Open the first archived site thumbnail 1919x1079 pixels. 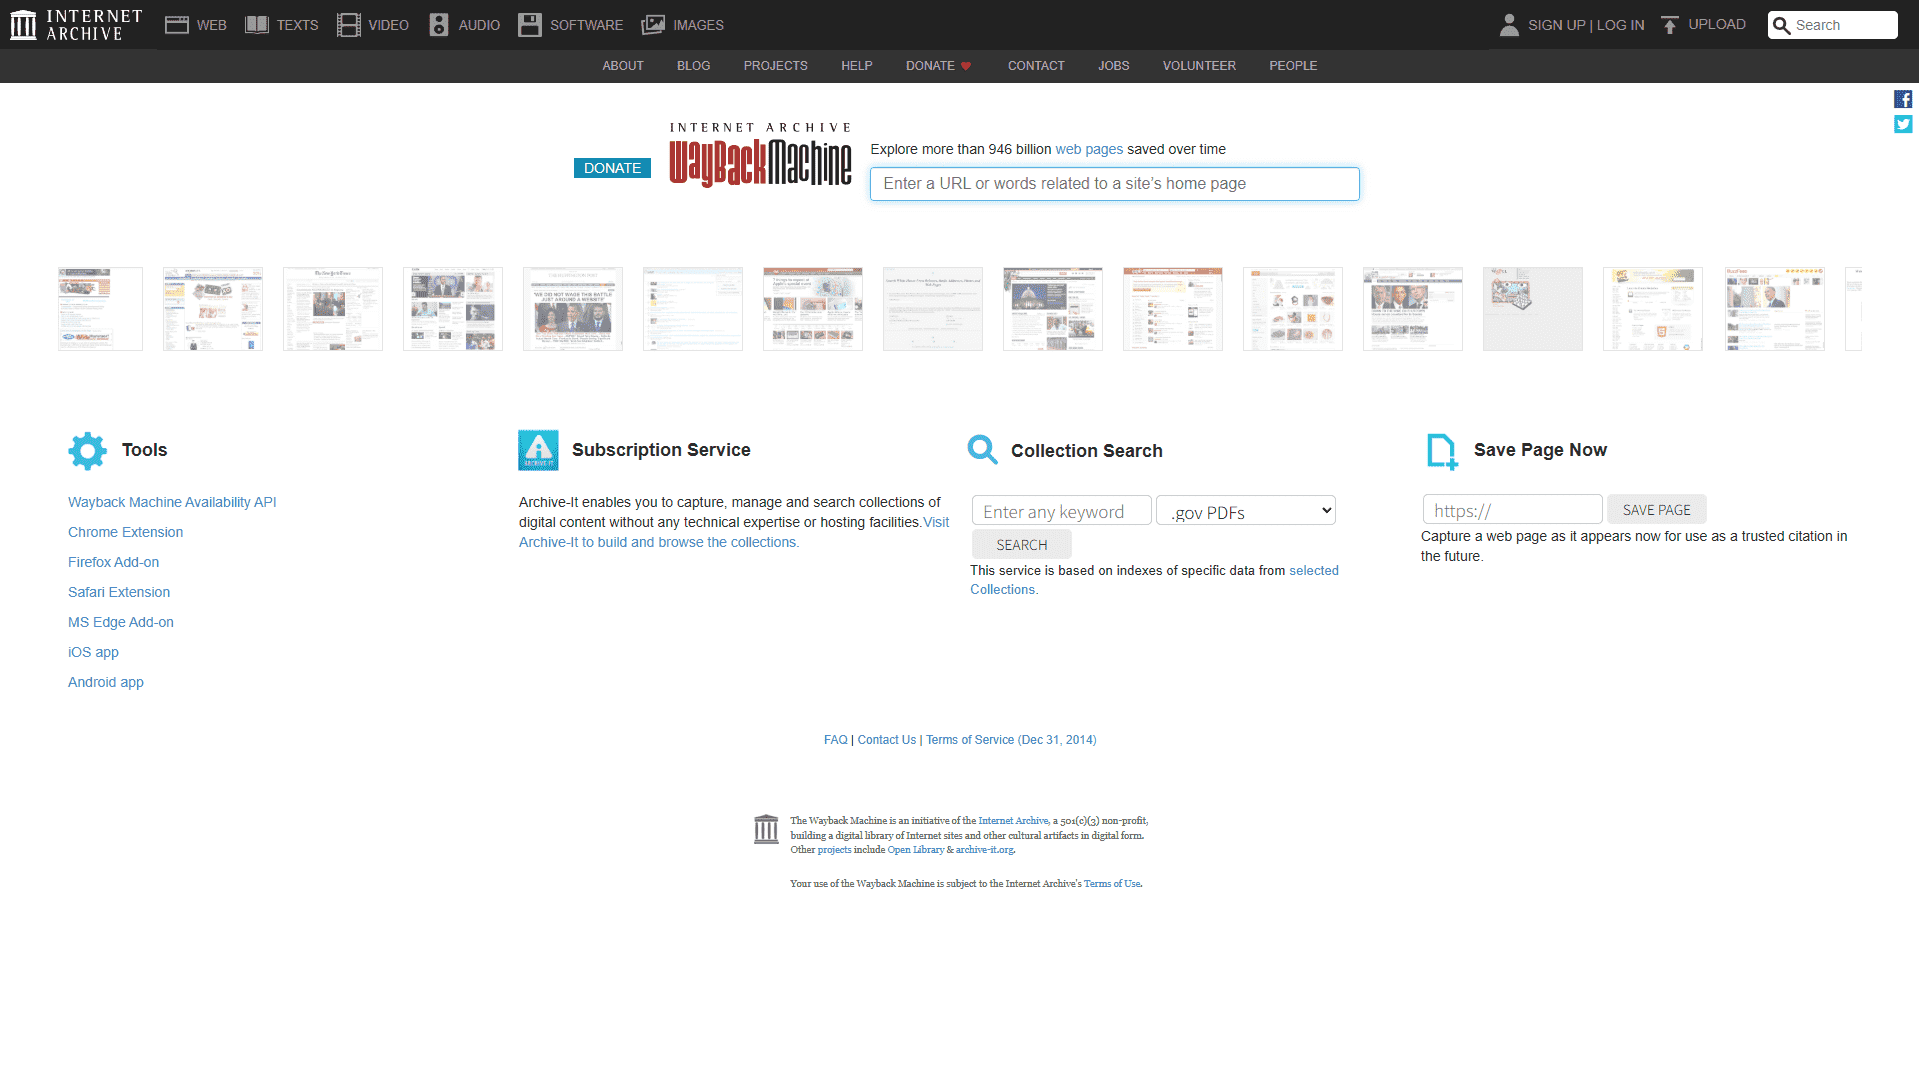tap(100, 309)
